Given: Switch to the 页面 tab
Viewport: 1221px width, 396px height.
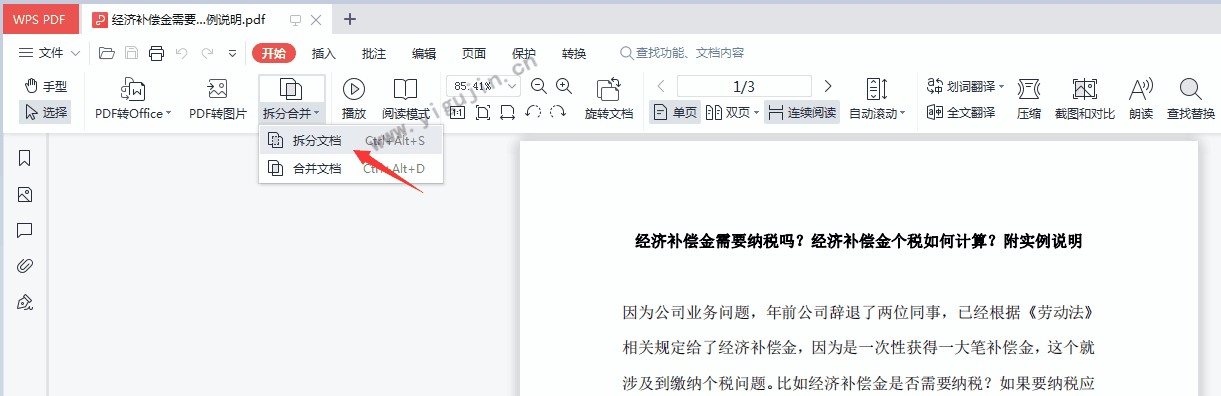Looking at the screenshot, I should [x=474, y=53].
